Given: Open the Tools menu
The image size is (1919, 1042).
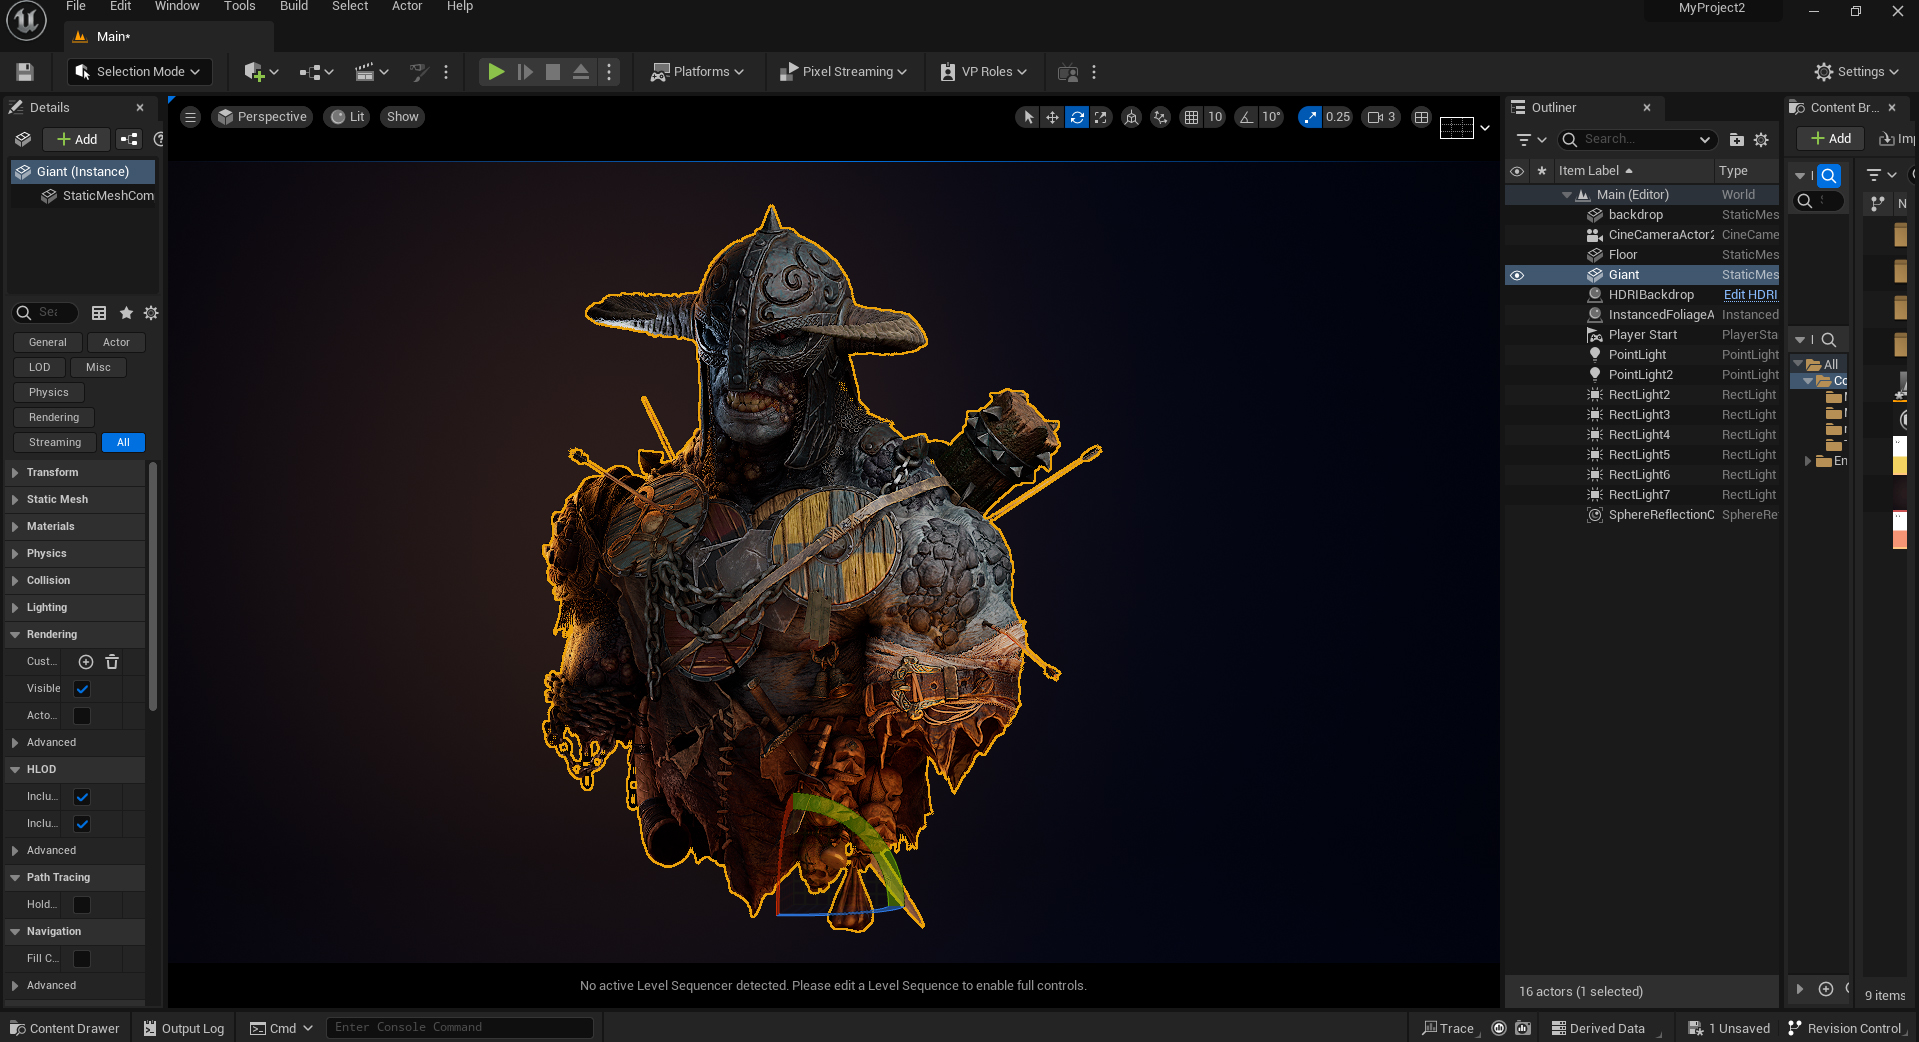Looking at the screenshot, I should click(240, 7).
